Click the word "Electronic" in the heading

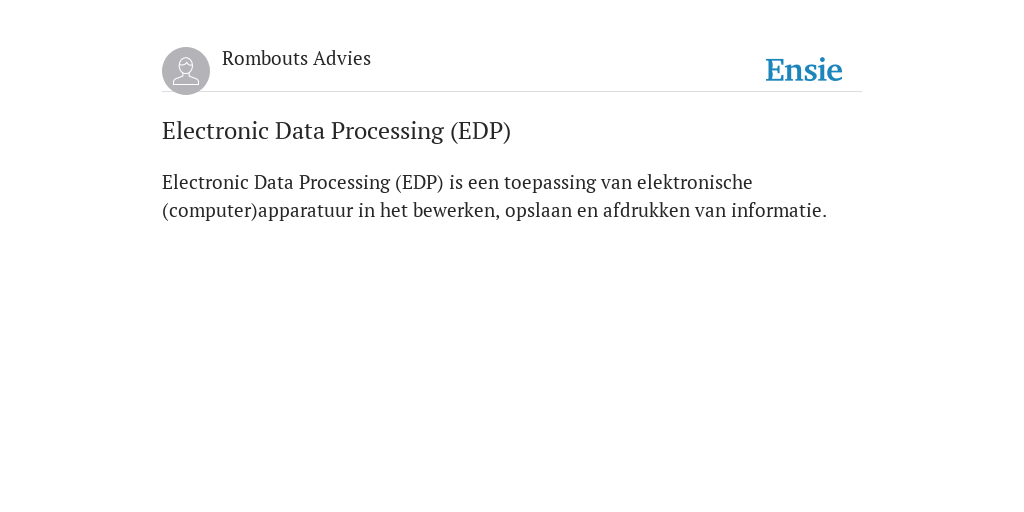(216, 131)
